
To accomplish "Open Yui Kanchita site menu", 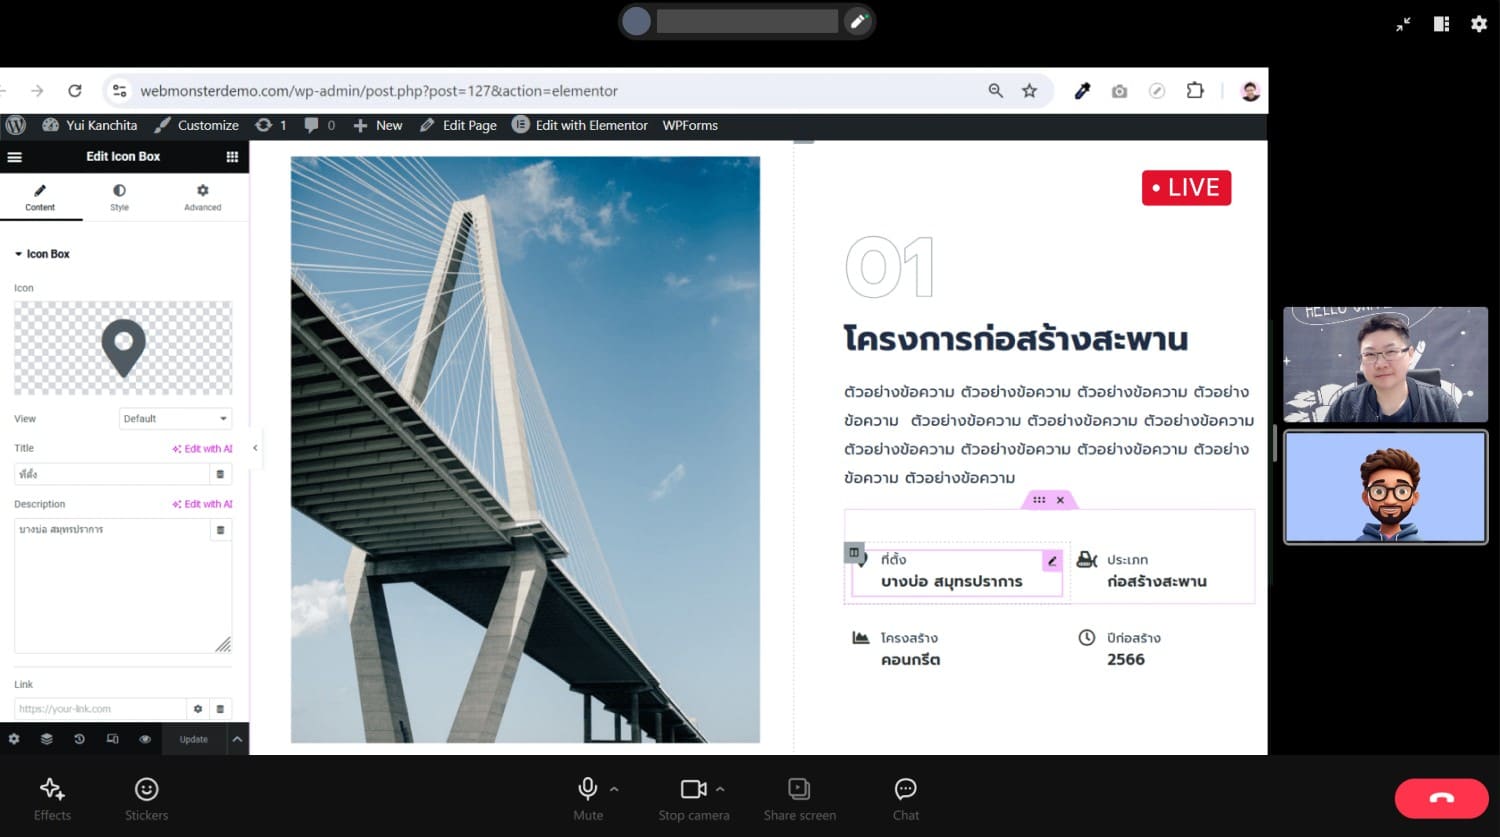I will 90,125.
